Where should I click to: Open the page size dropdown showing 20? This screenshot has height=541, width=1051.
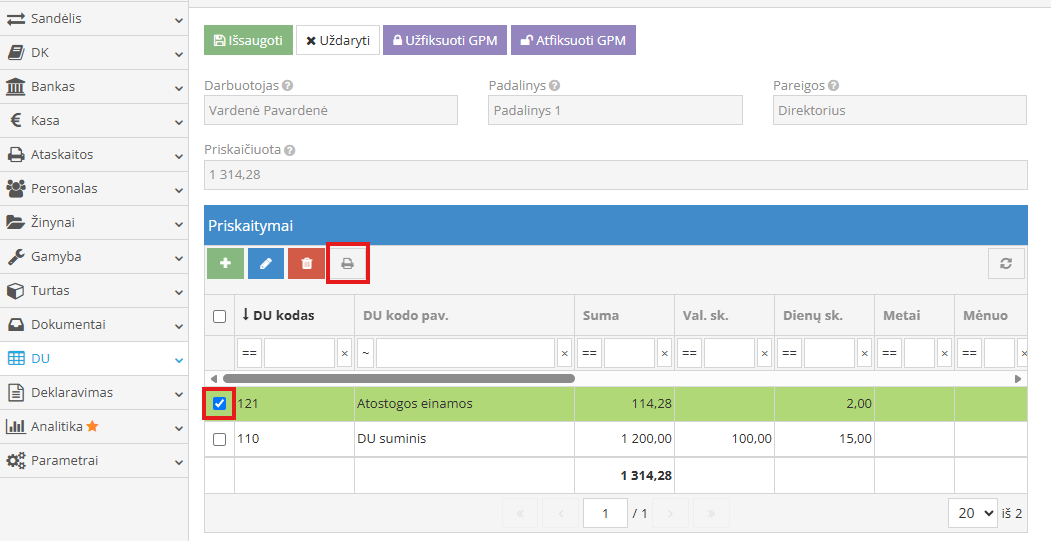[x=973, y=514]
